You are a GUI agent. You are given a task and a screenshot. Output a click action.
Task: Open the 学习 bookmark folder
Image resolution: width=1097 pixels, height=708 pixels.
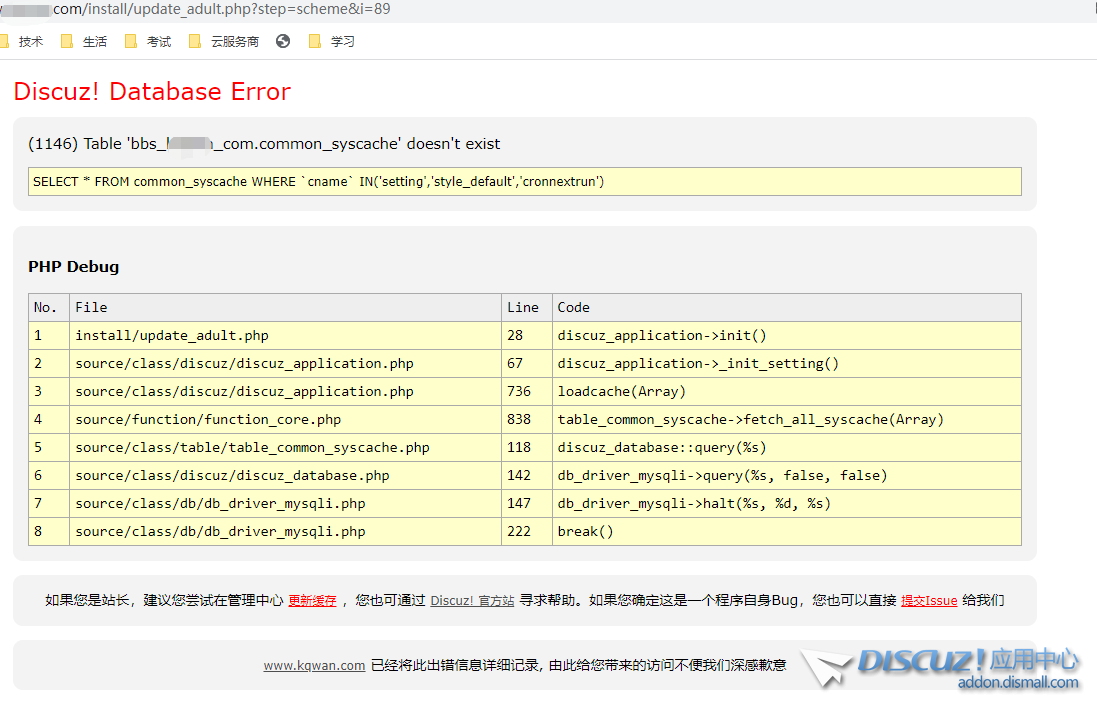[x=332, y=42]
